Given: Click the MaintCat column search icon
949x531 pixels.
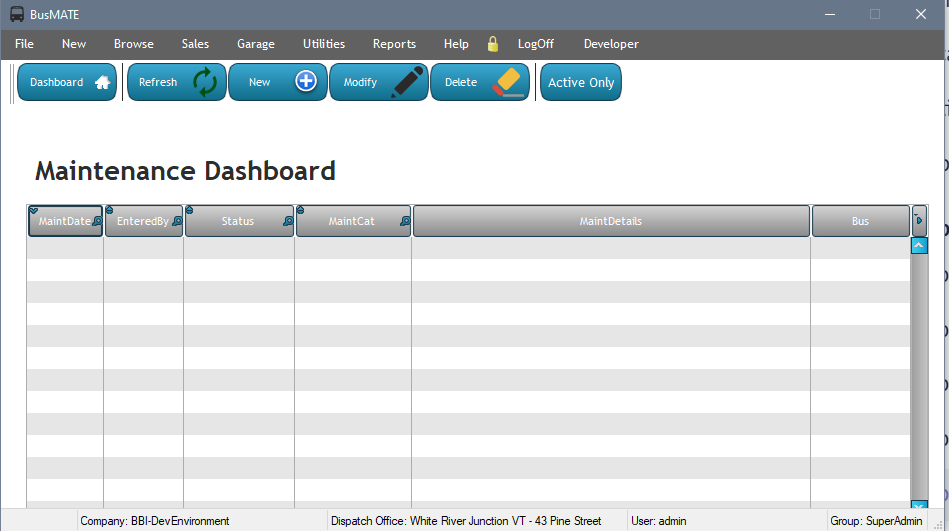Looking at the screenshot, I should [x=405, y=222].
